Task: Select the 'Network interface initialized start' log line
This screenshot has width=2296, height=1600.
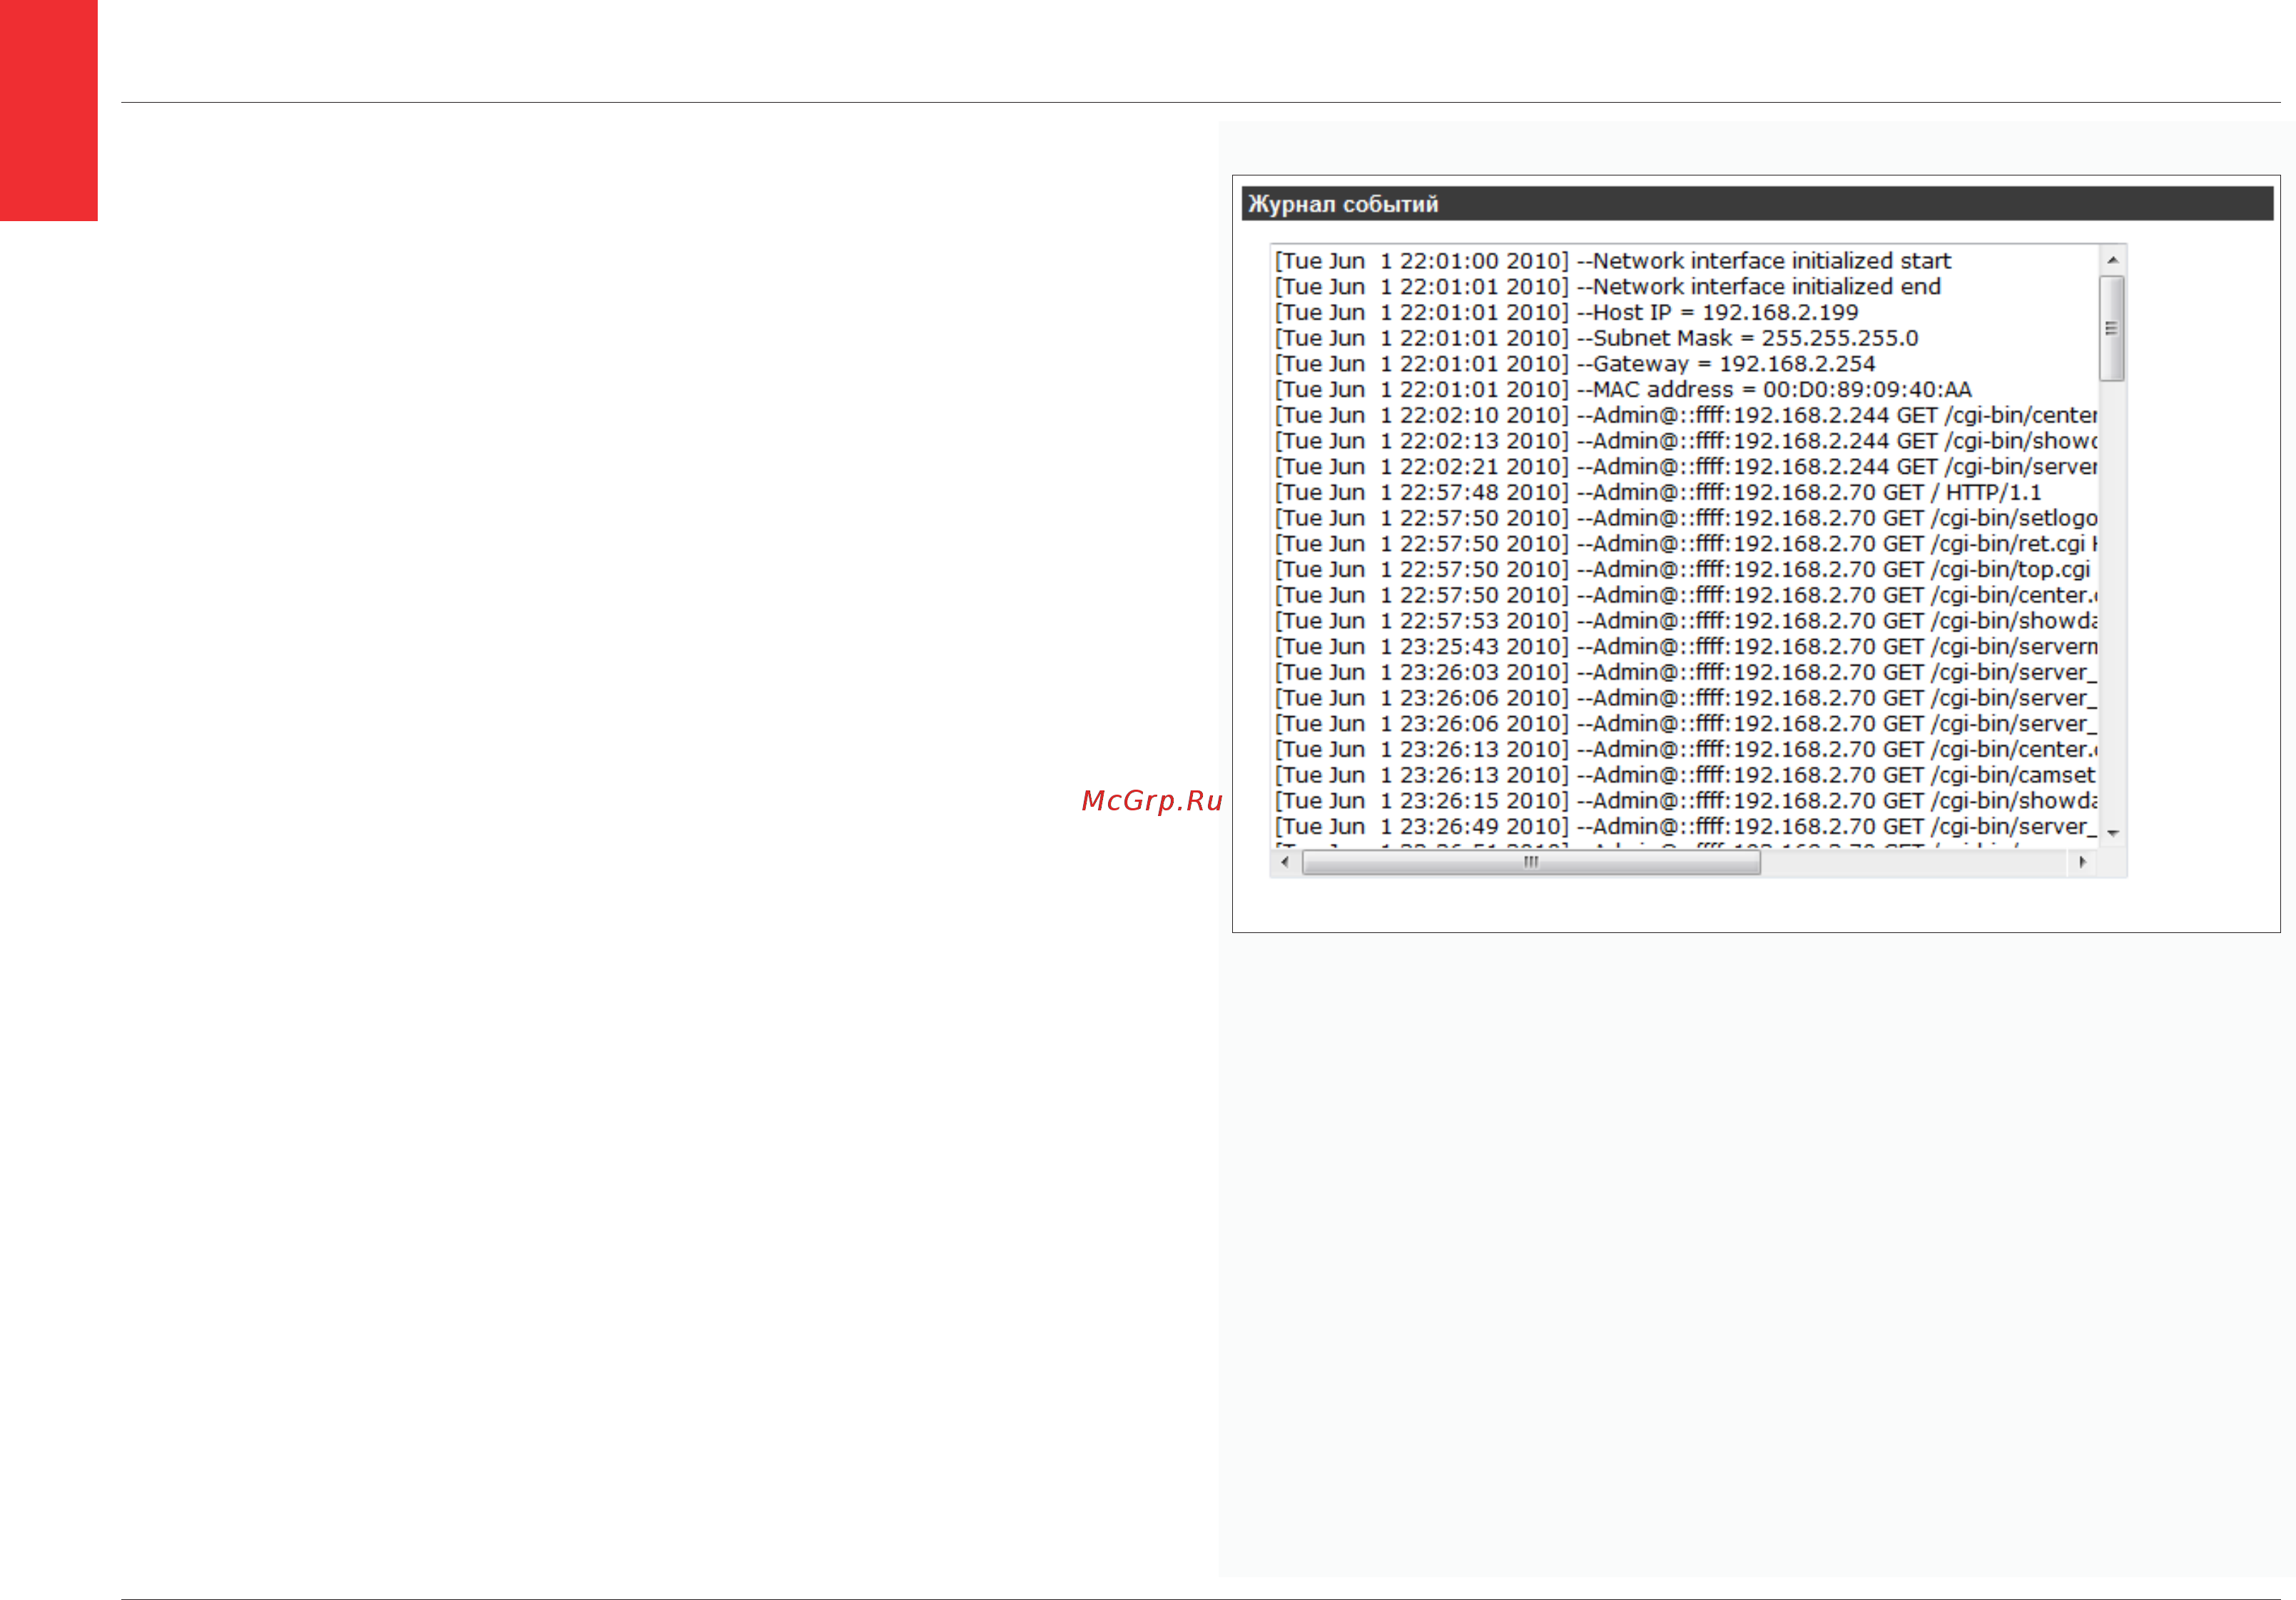Action: point(1613,261)
